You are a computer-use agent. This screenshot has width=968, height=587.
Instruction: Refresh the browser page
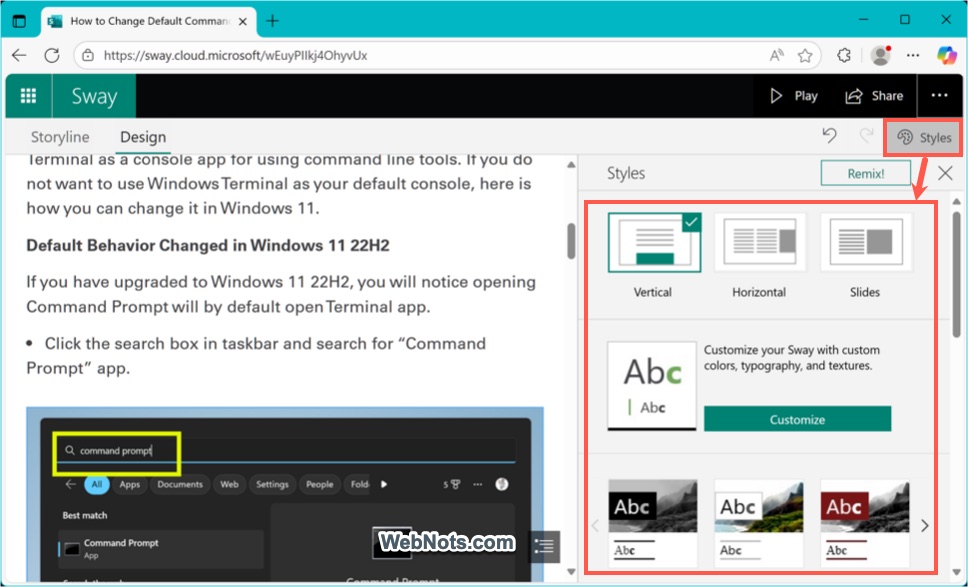pos(52,56)
